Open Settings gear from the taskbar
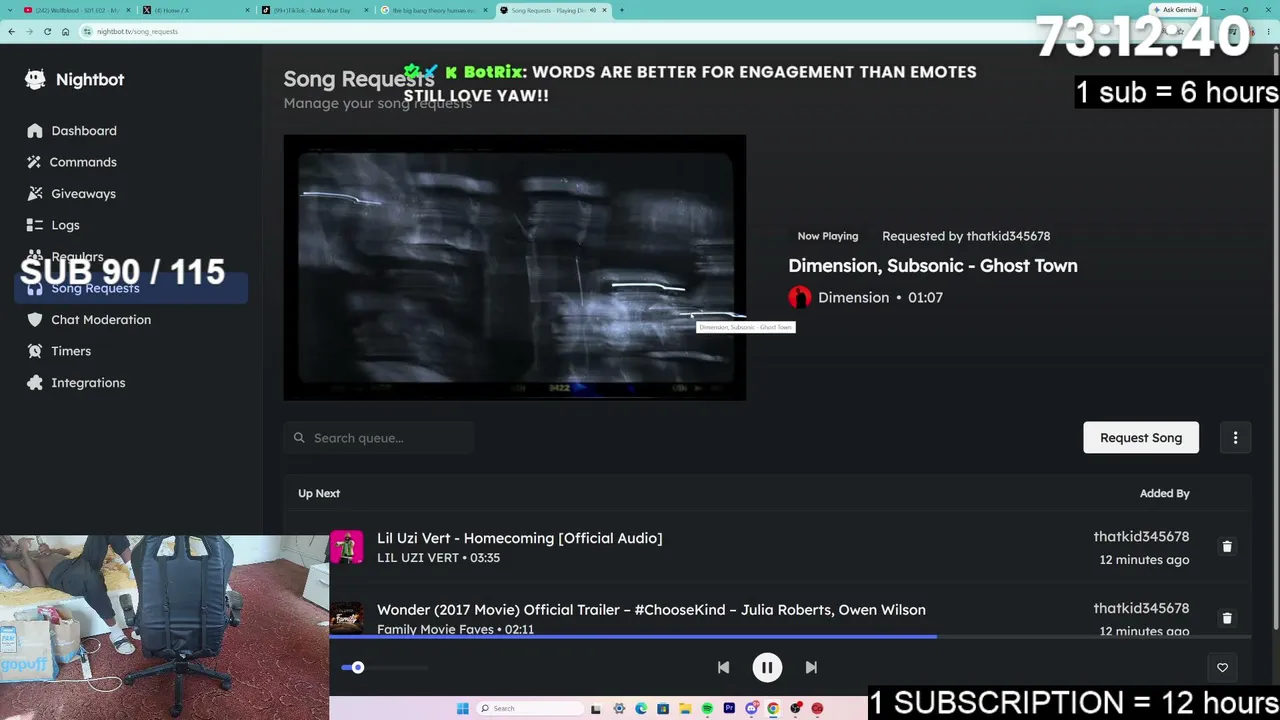Screen dimensions: 1280x720 click(619, 709)
